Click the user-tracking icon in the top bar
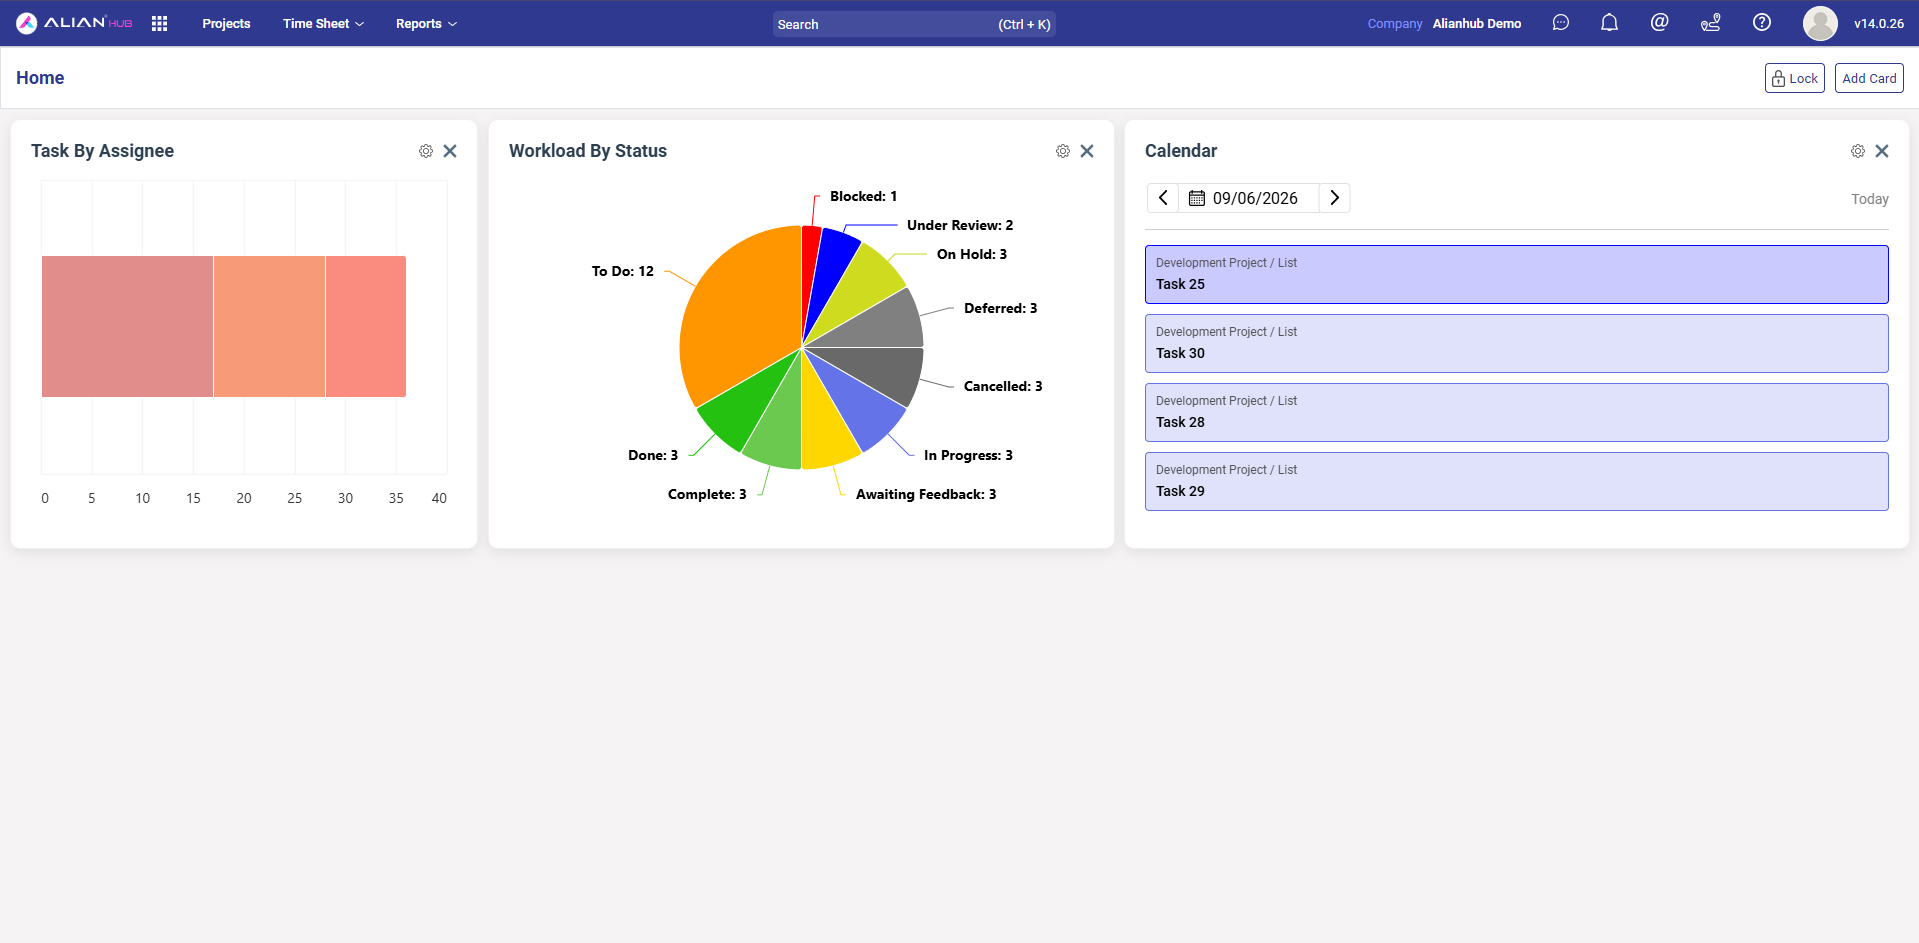 pos(1710,23)
